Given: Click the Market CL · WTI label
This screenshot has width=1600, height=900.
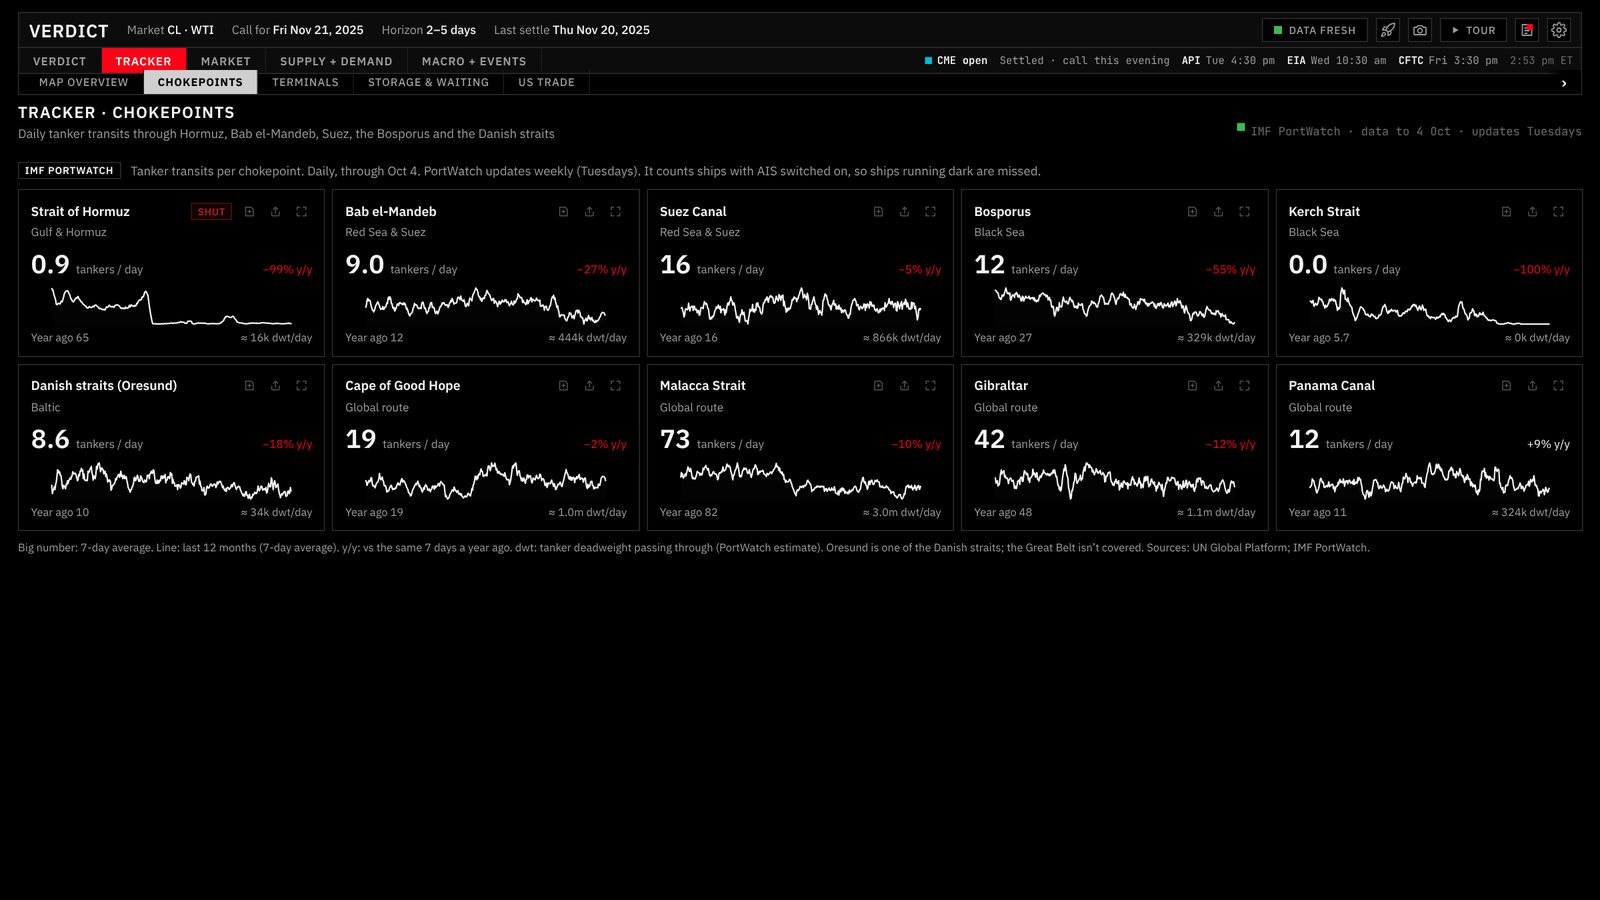Looking at the screenshot, I should pos(170,30).
